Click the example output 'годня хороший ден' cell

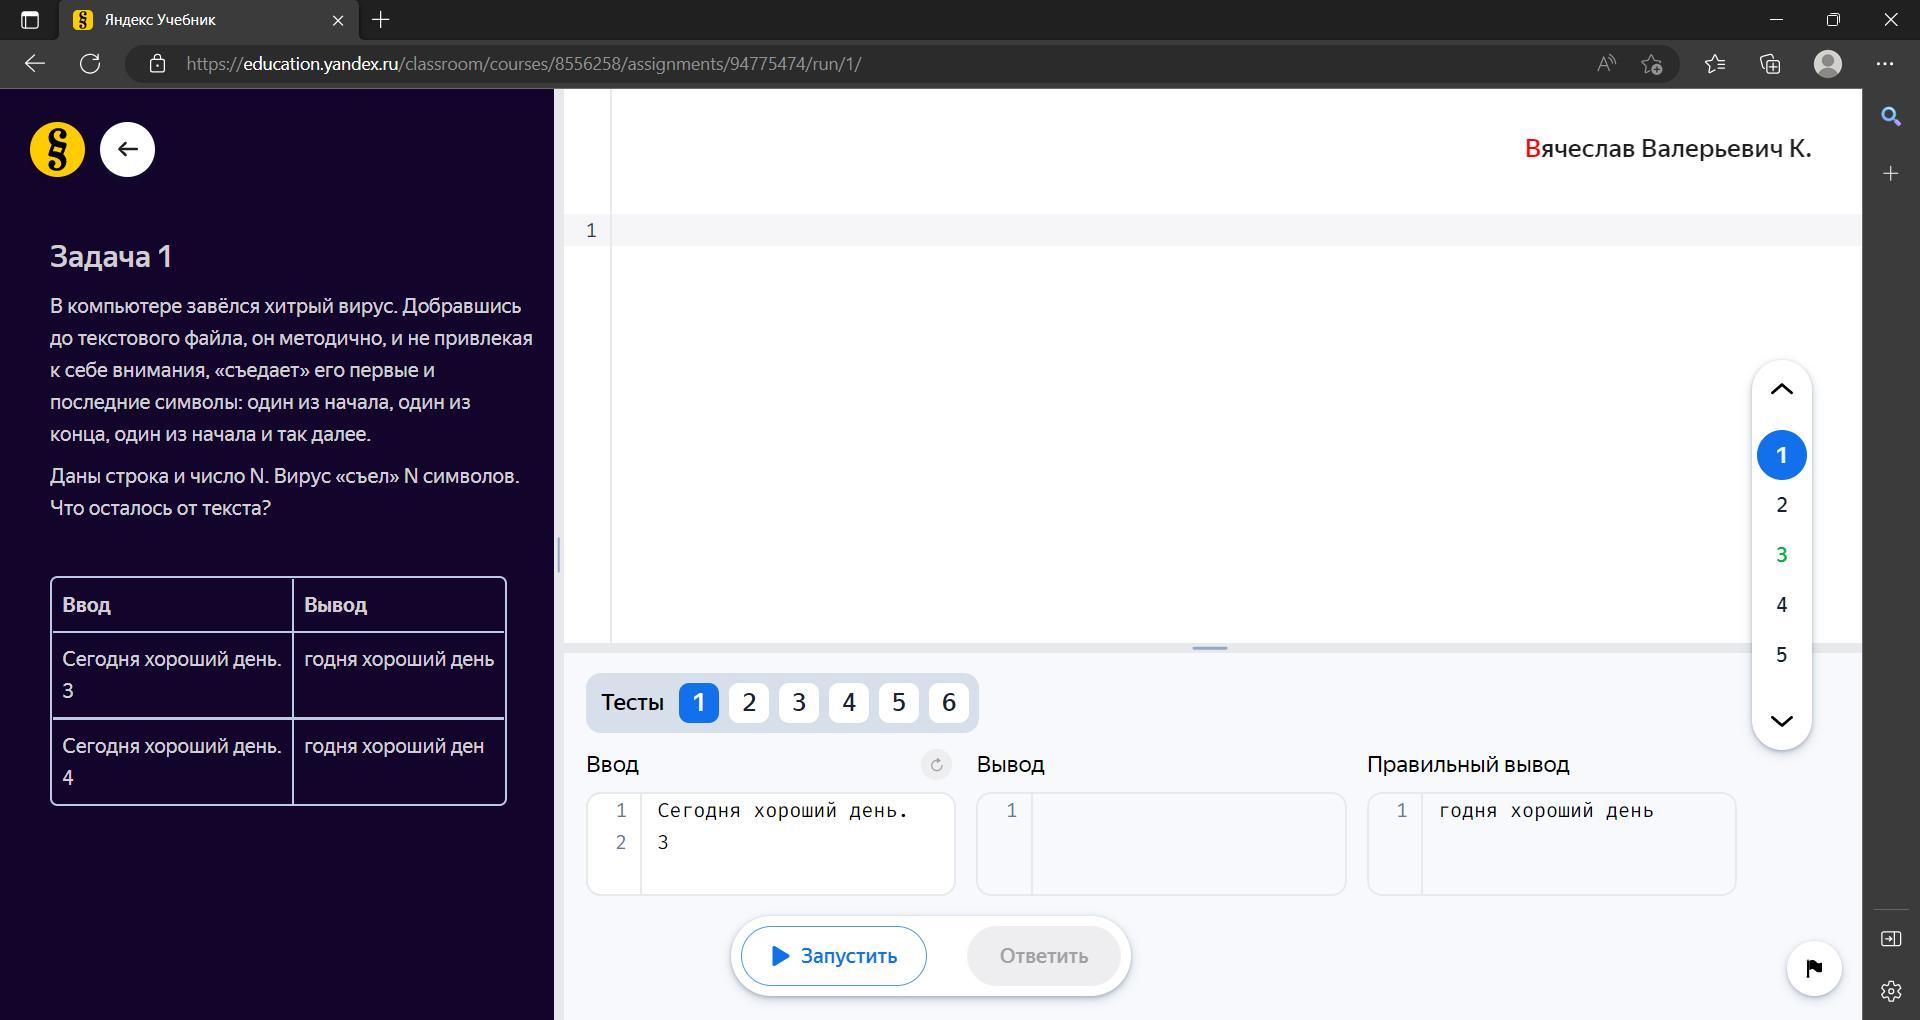pyautogui.click(x=399, y=761)
